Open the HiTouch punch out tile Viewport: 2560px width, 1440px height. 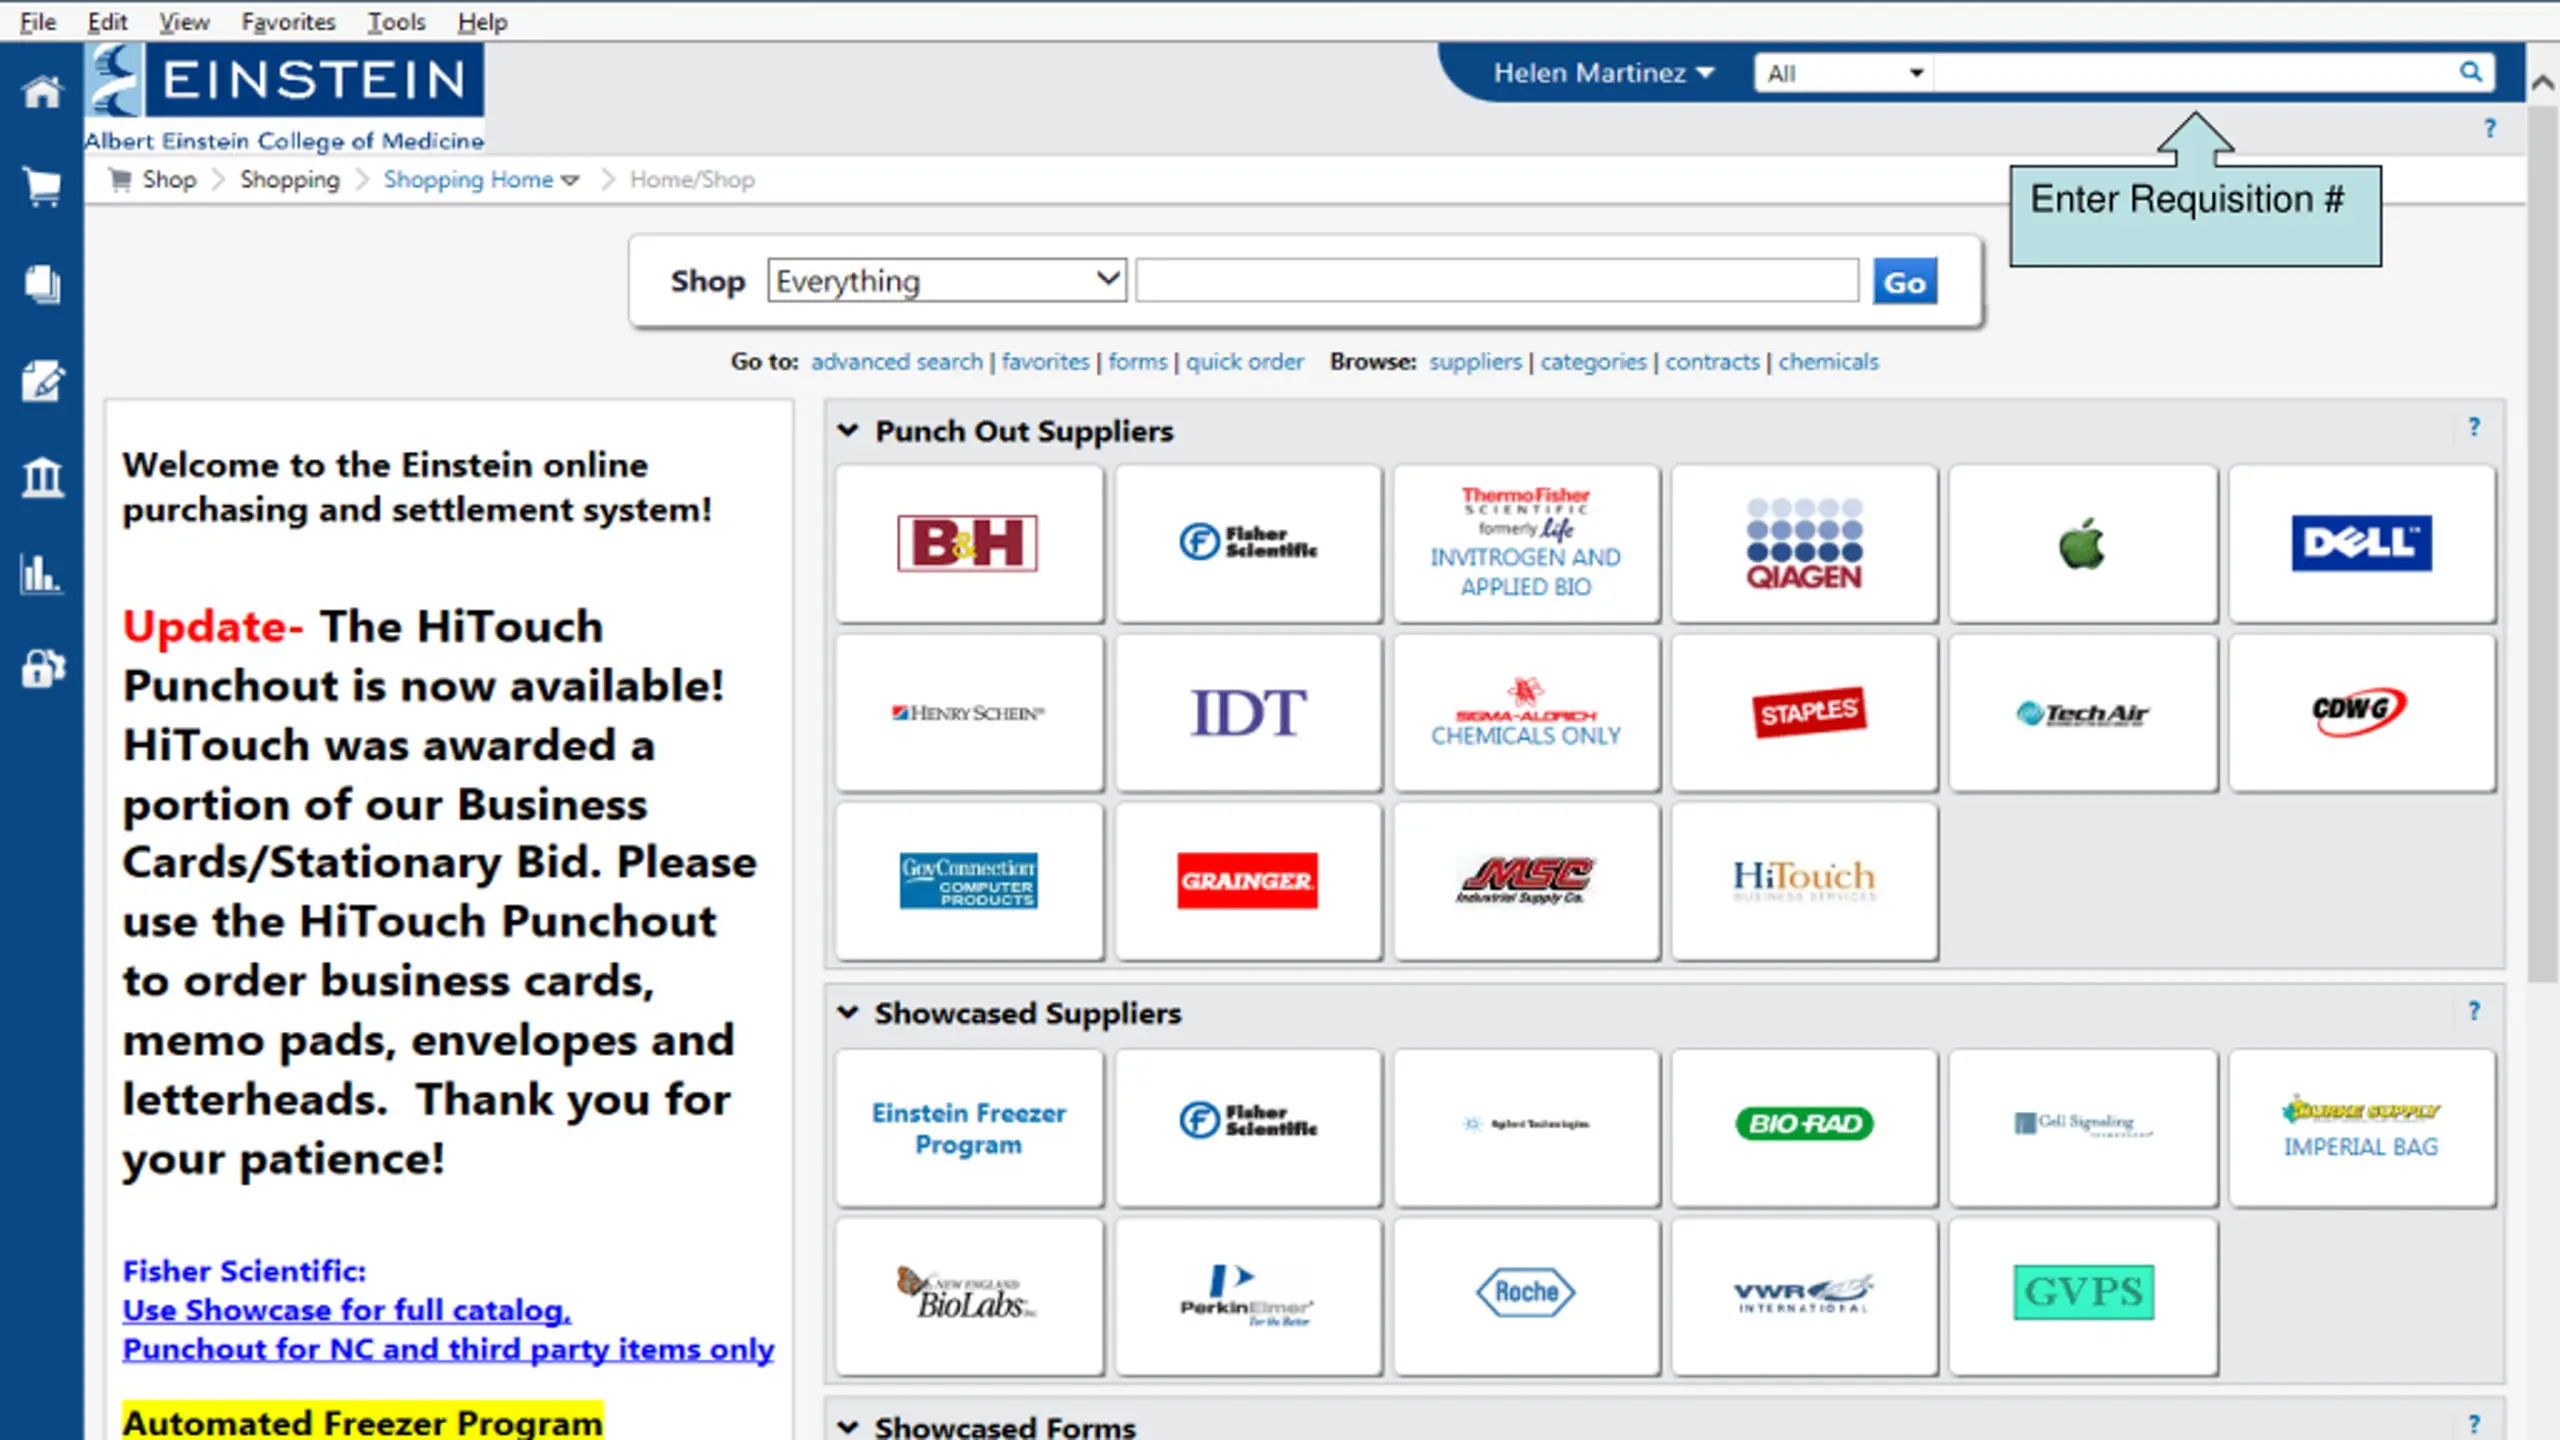click(1804, 881)
